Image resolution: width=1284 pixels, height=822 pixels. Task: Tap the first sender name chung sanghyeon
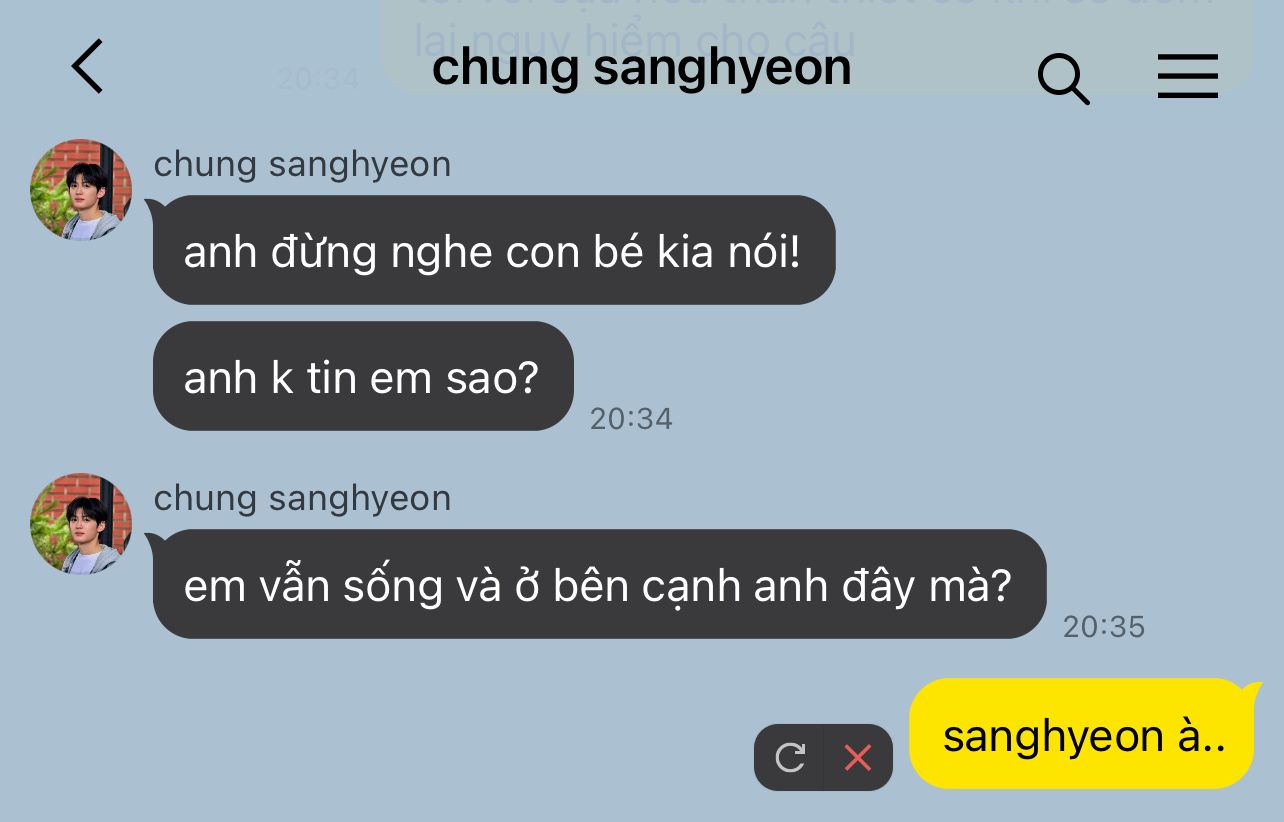pyautogui.click(x=302, y=165)
